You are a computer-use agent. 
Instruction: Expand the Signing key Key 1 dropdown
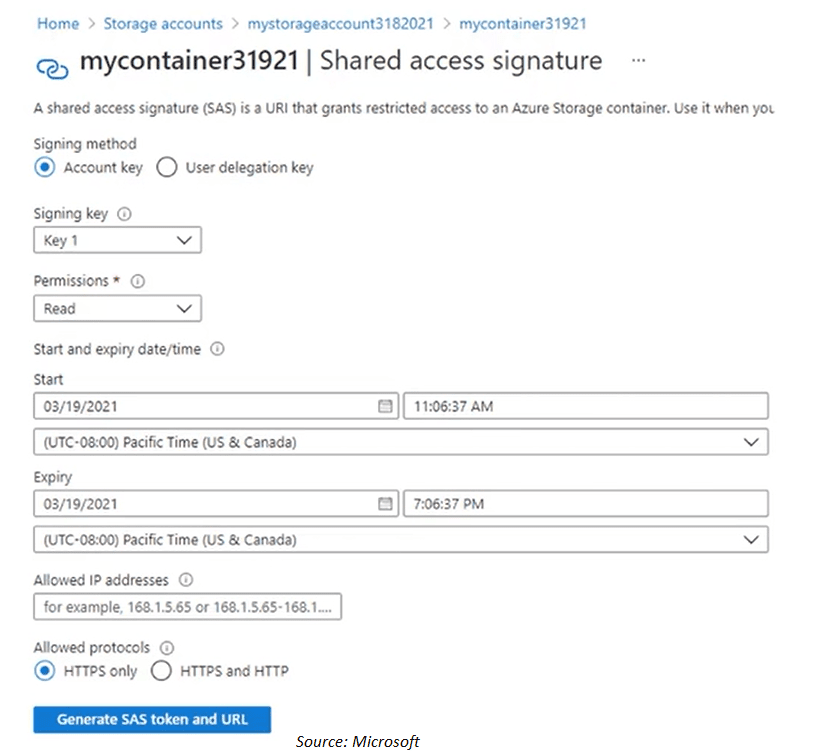[117, 241]
